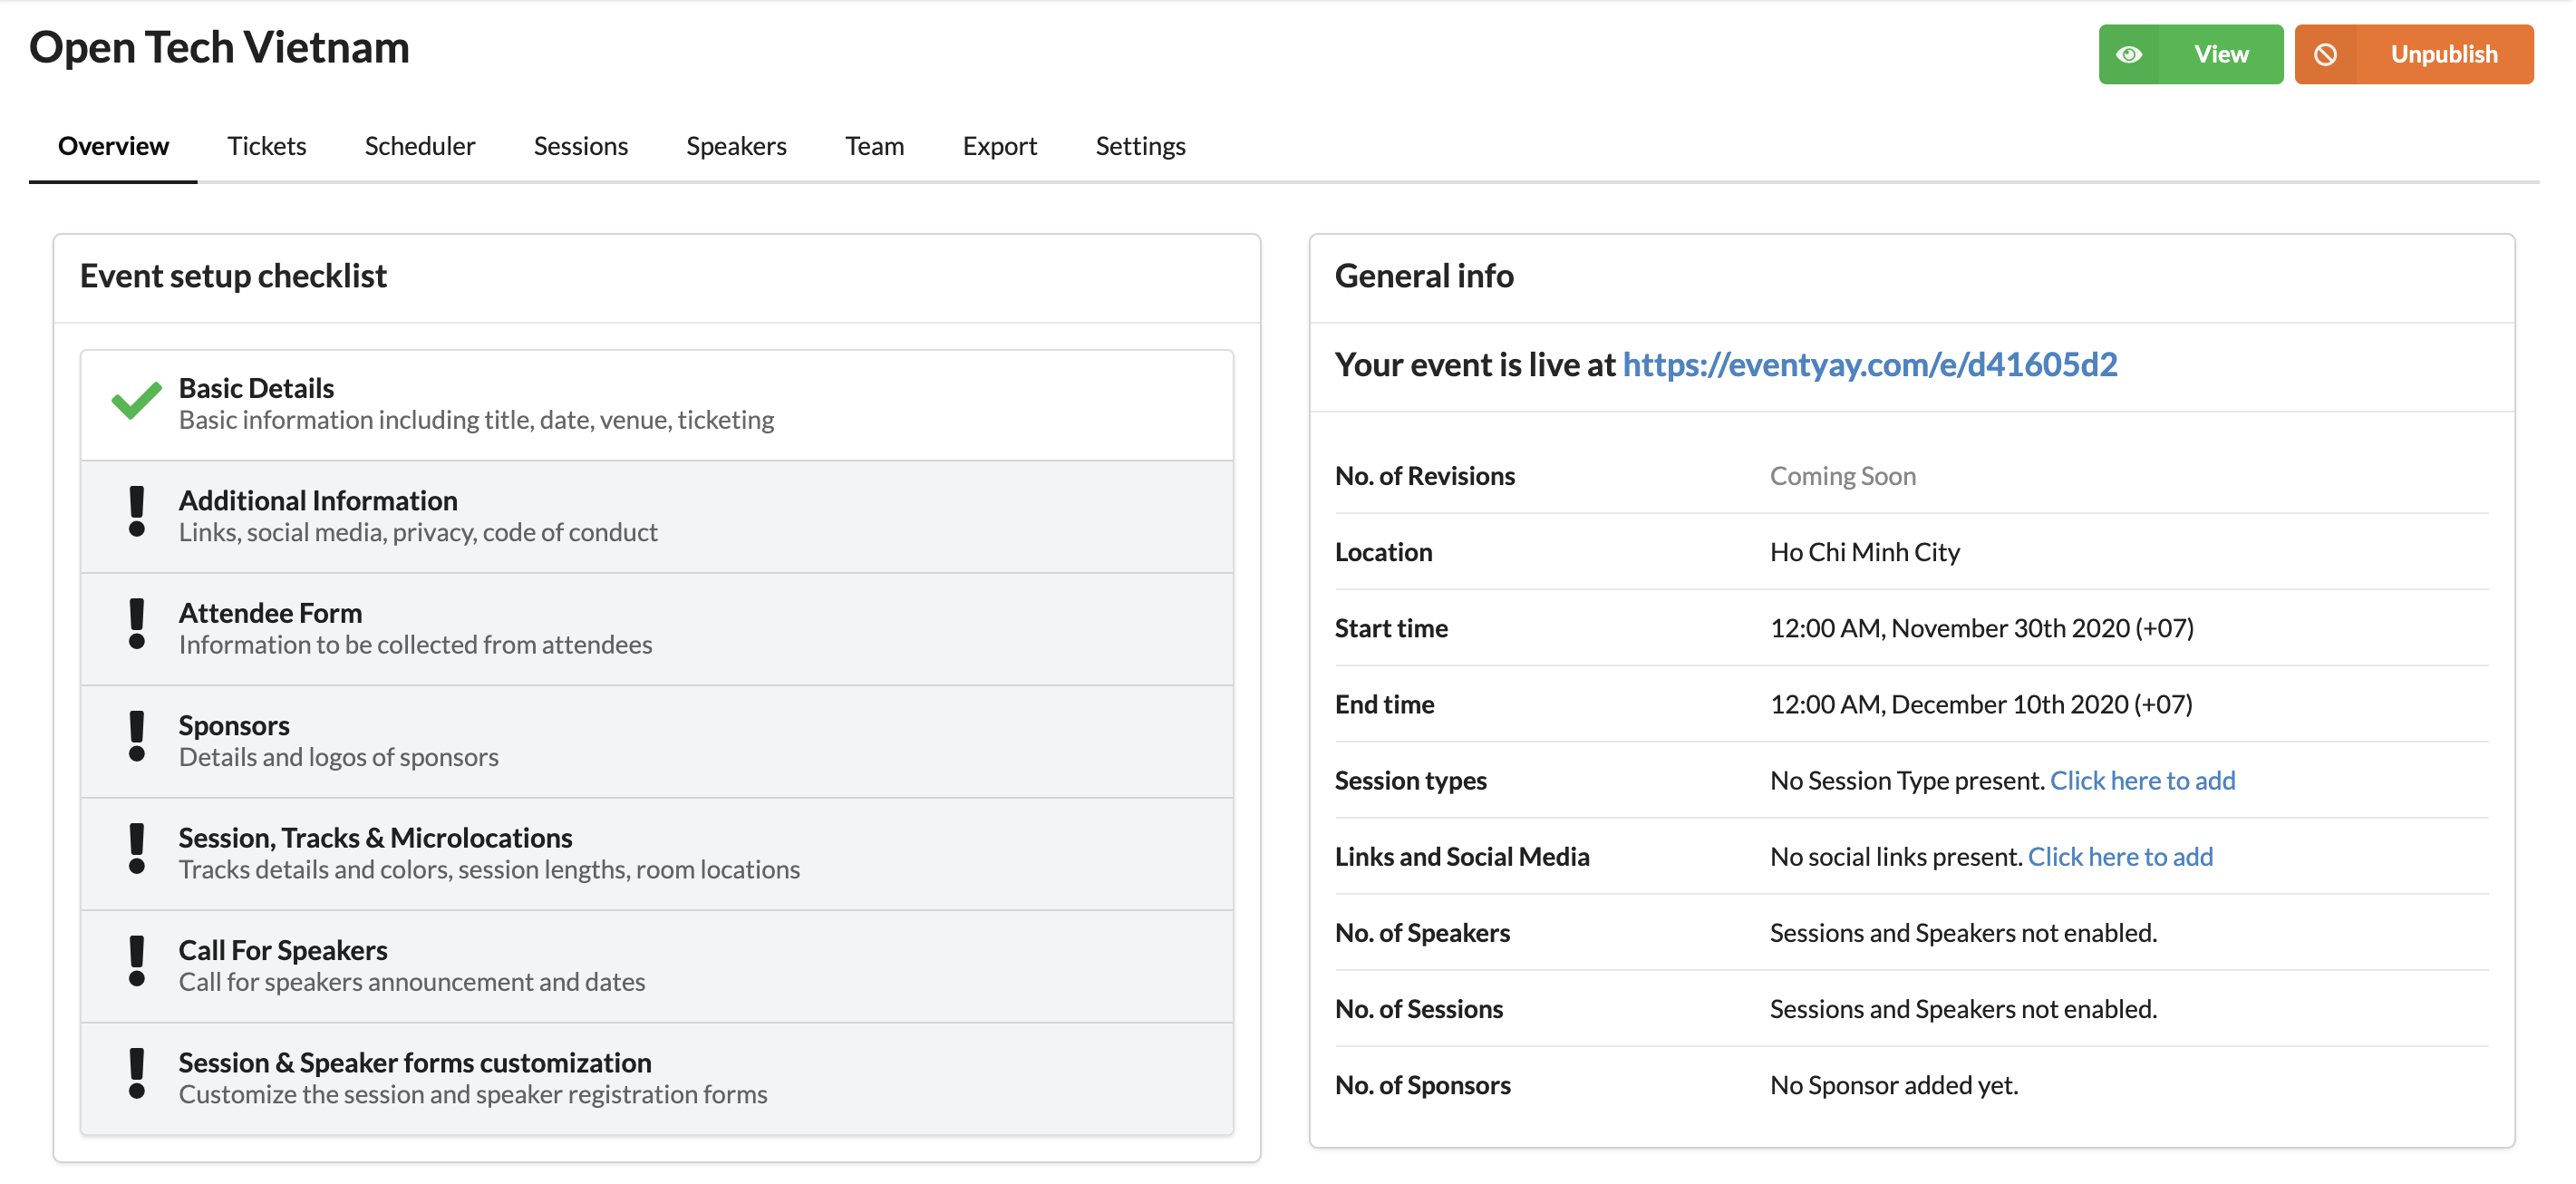Viewport: 2576px width, 1184px height.
Task: Click the Coming Soon revisions value
Action: [1843, 476]
